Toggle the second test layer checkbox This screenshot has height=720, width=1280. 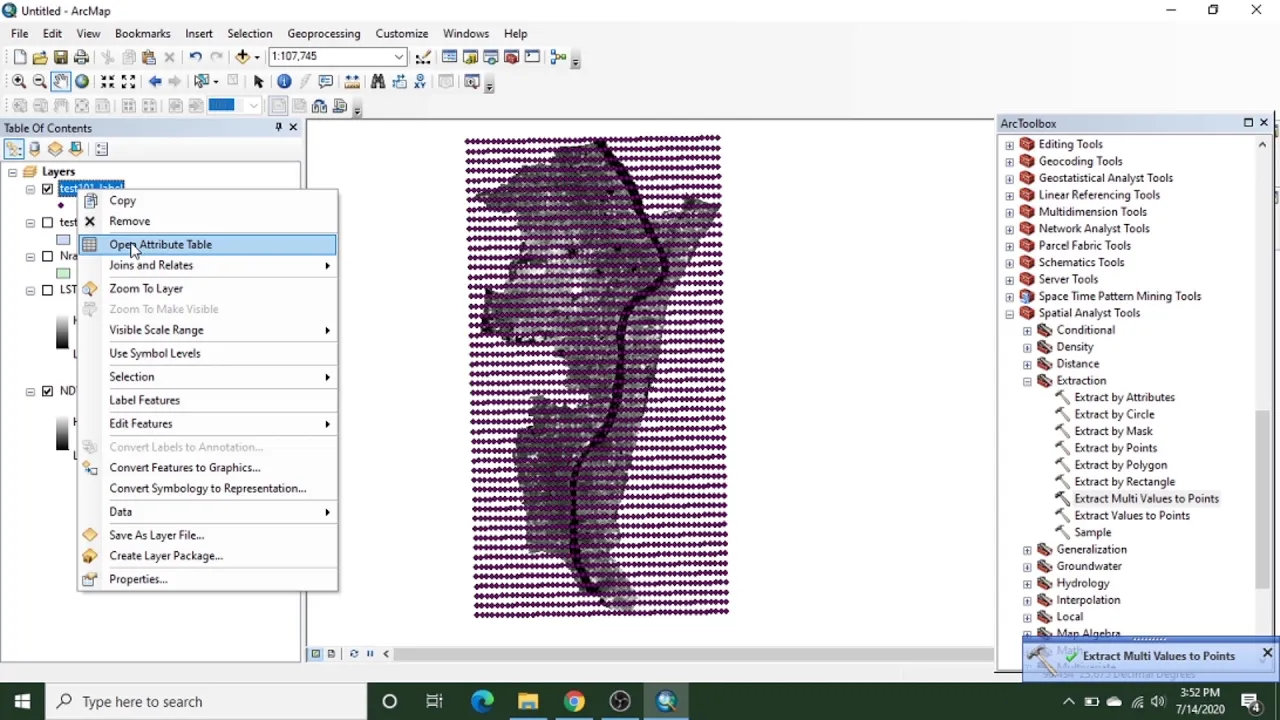[47, 222]
